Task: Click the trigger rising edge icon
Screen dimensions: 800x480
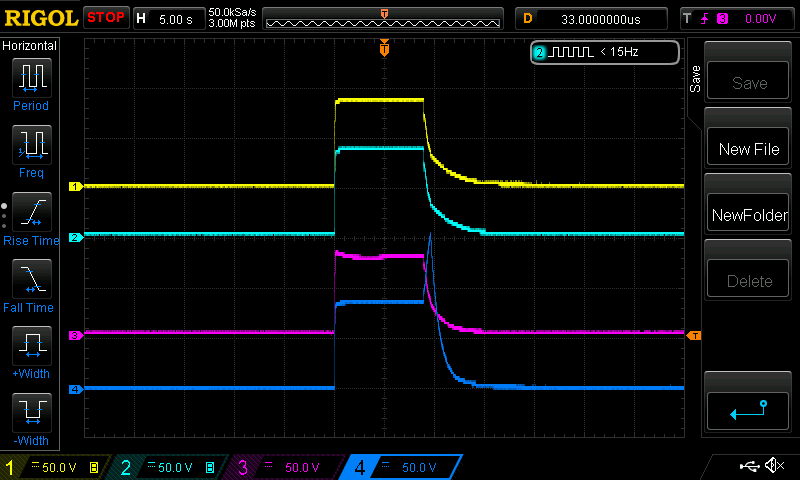Action: point(705,19)
